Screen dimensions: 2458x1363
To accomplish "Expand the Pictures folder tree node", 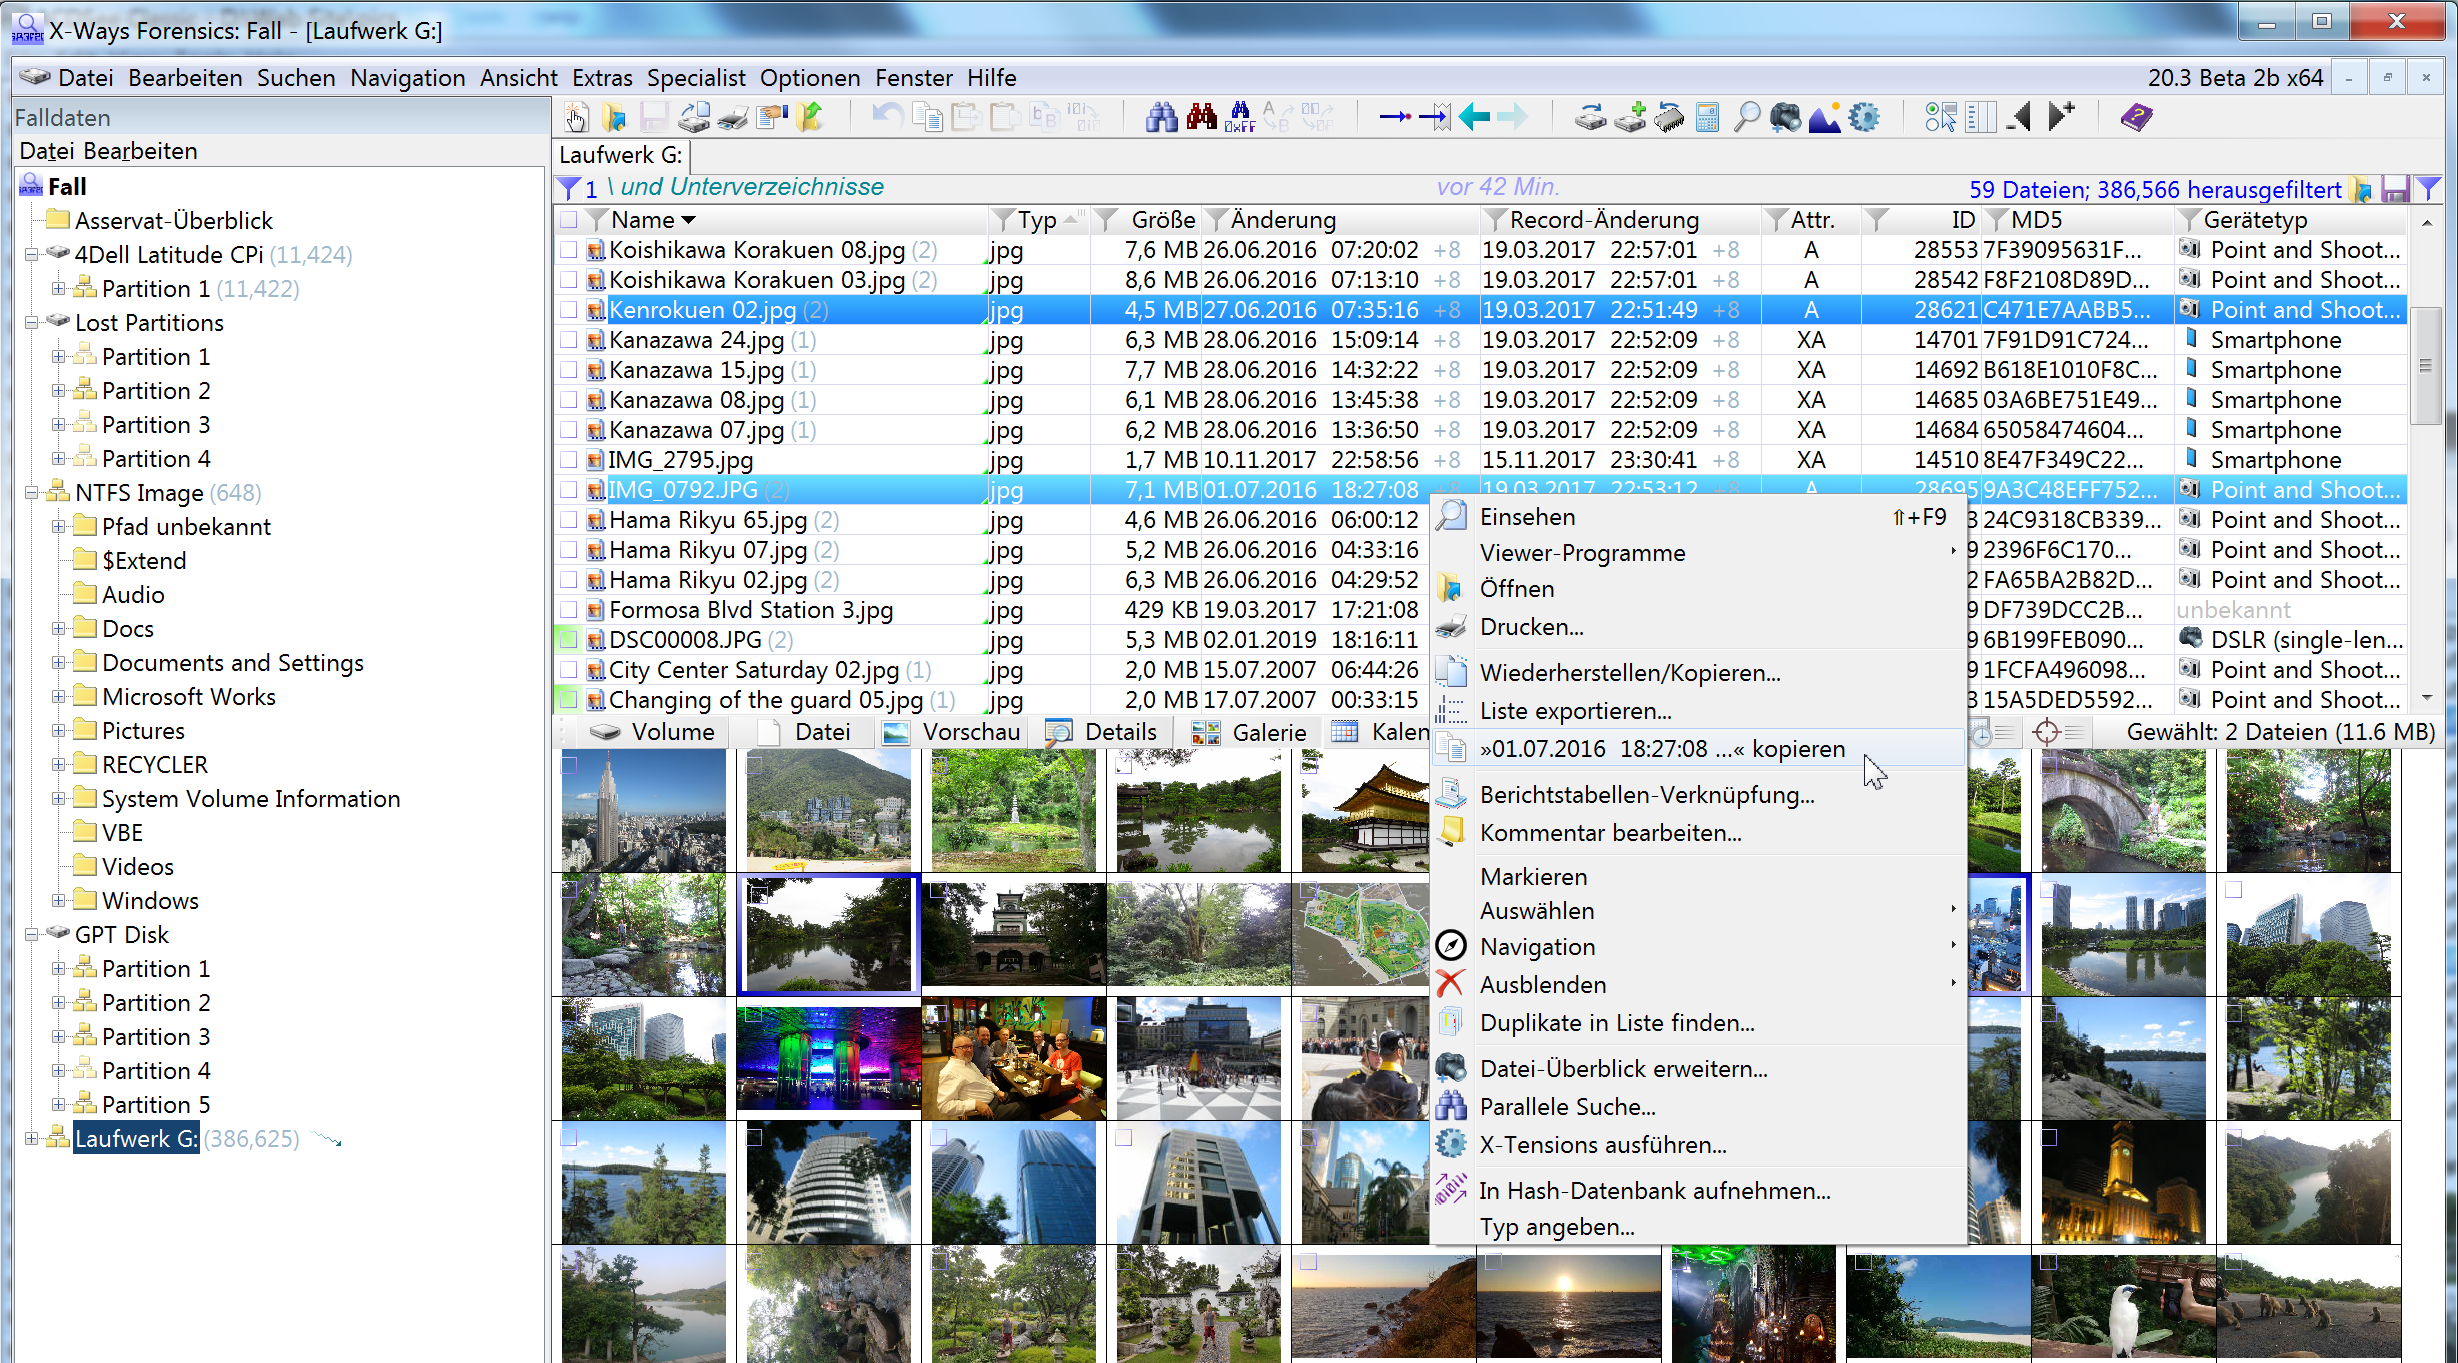I will coord(59,731).
